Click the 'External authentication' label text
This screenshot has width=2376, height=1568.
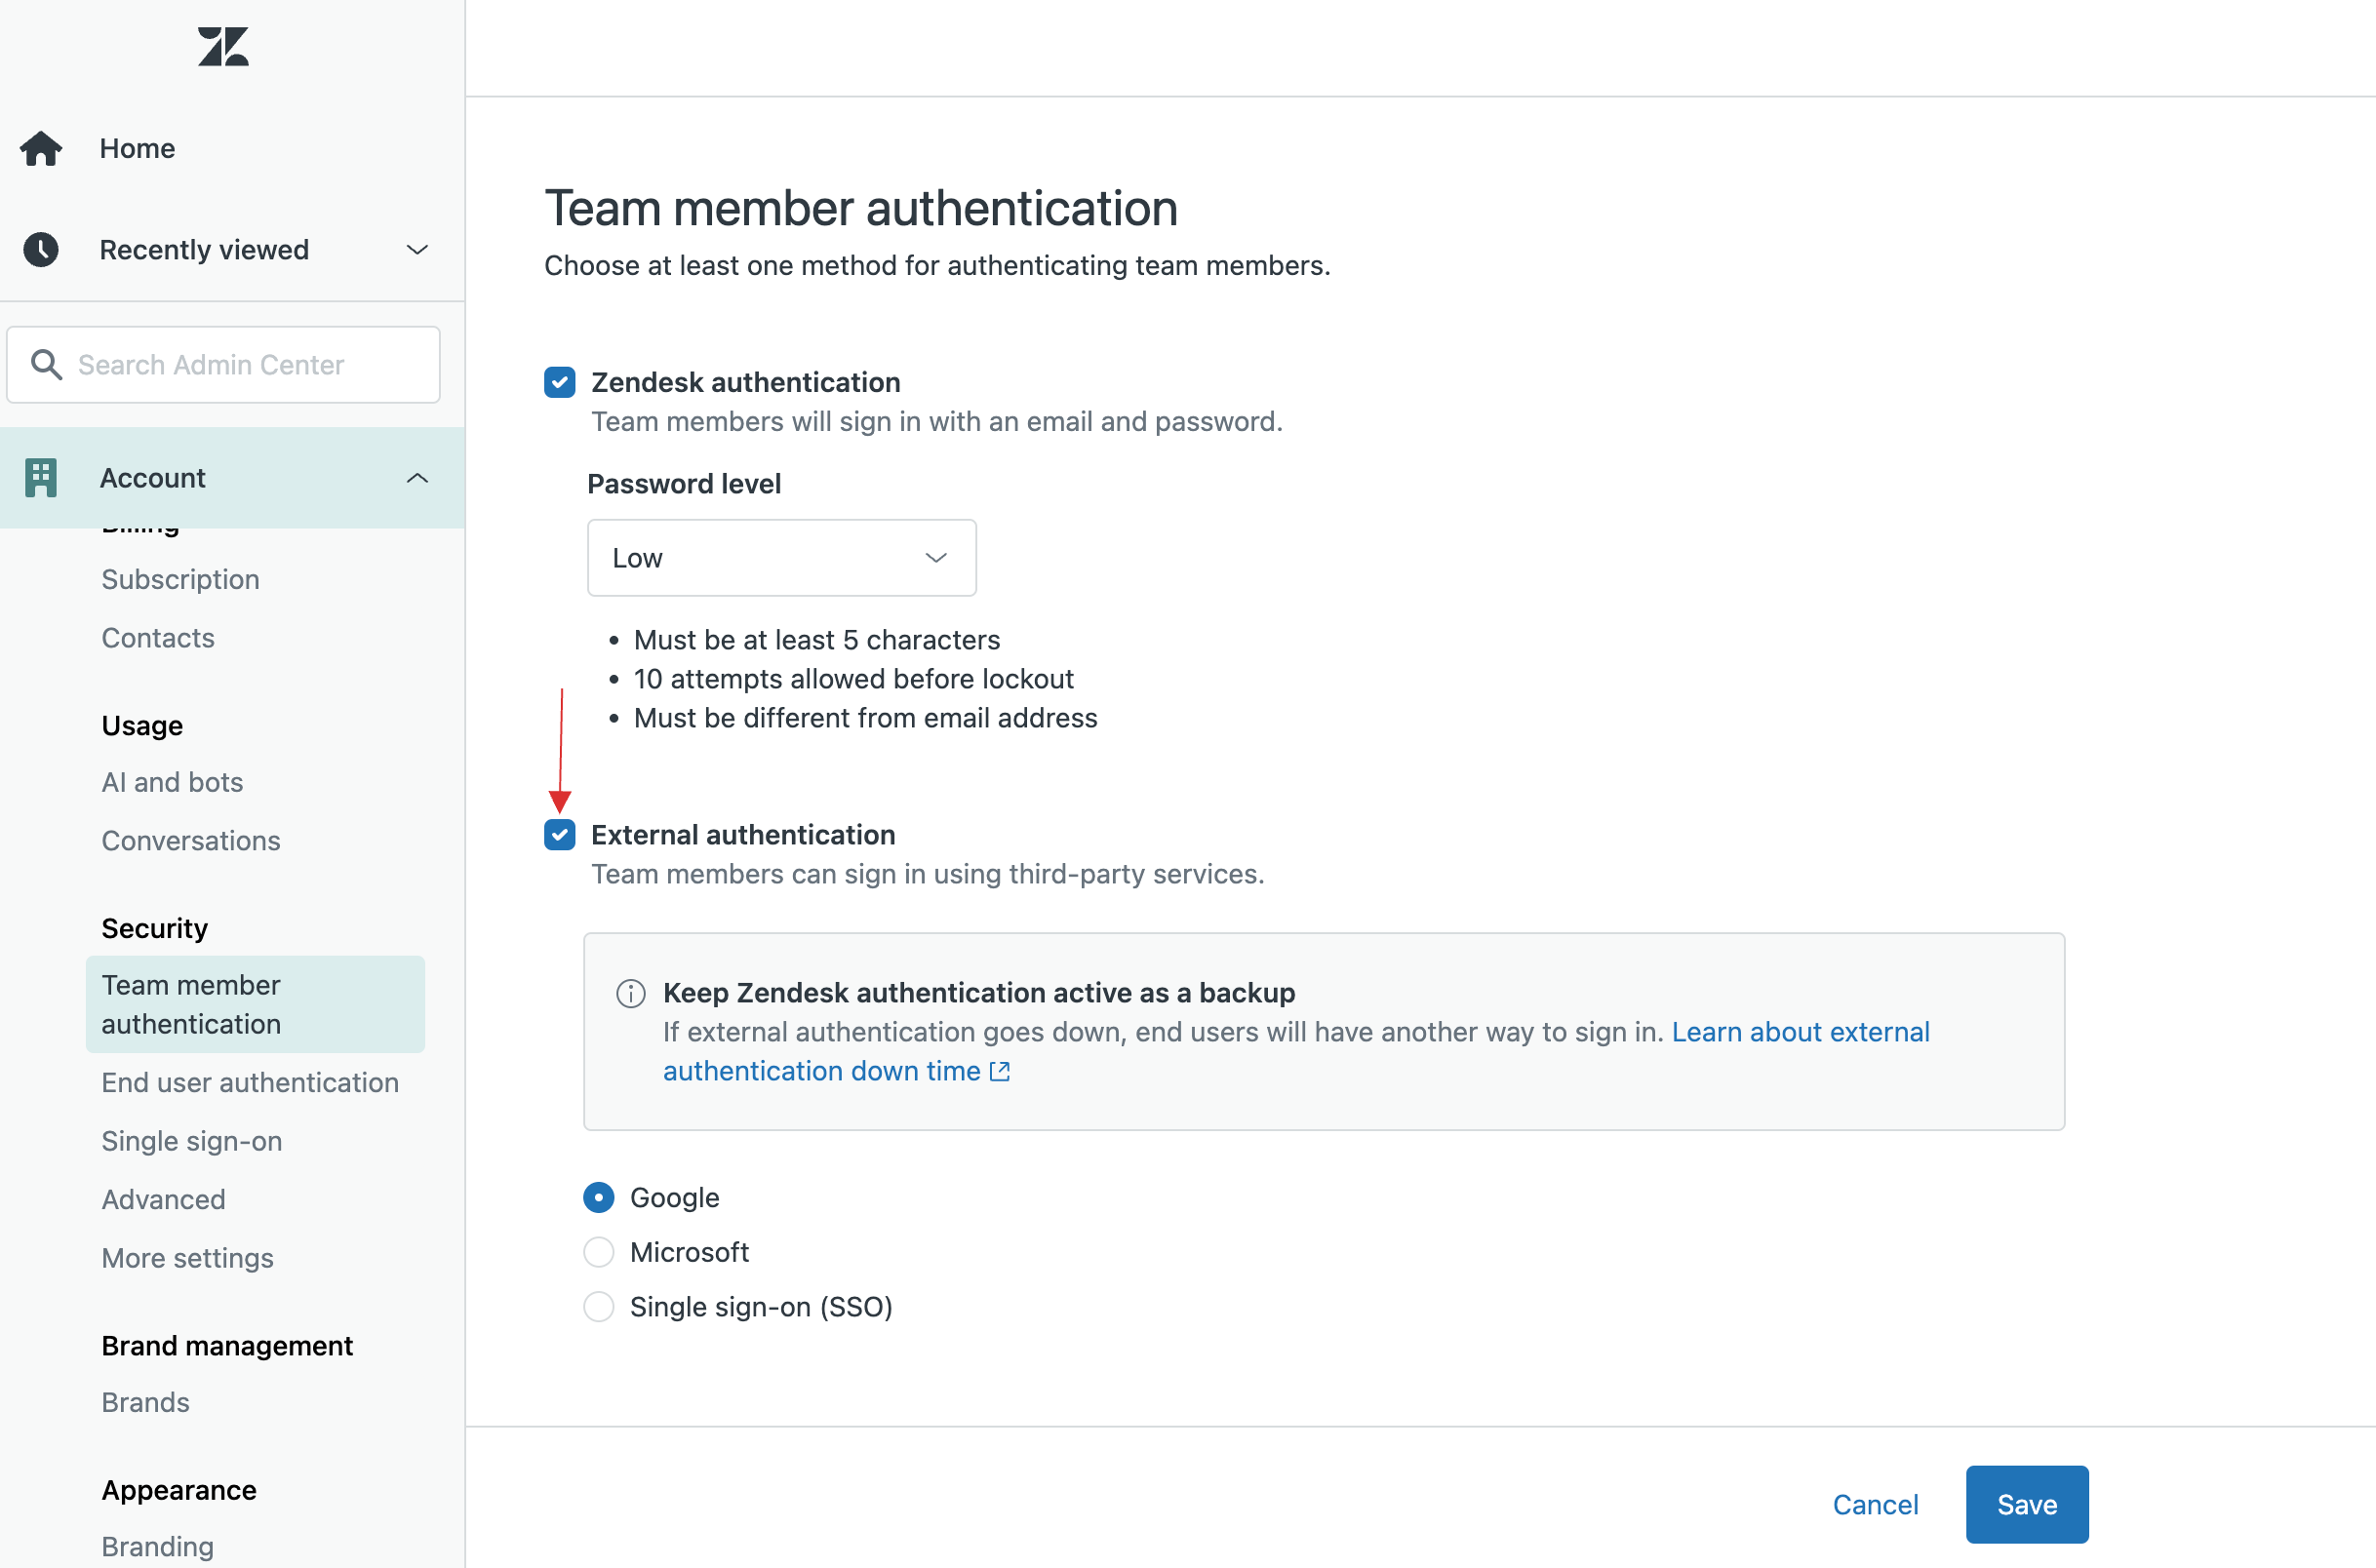pyautogui.click(x=743, y=834)
